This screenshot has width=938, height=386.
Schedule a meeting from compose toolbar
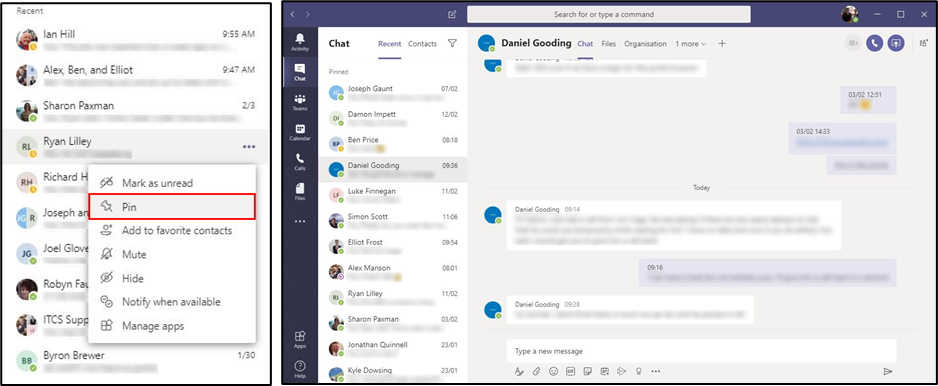605,372
